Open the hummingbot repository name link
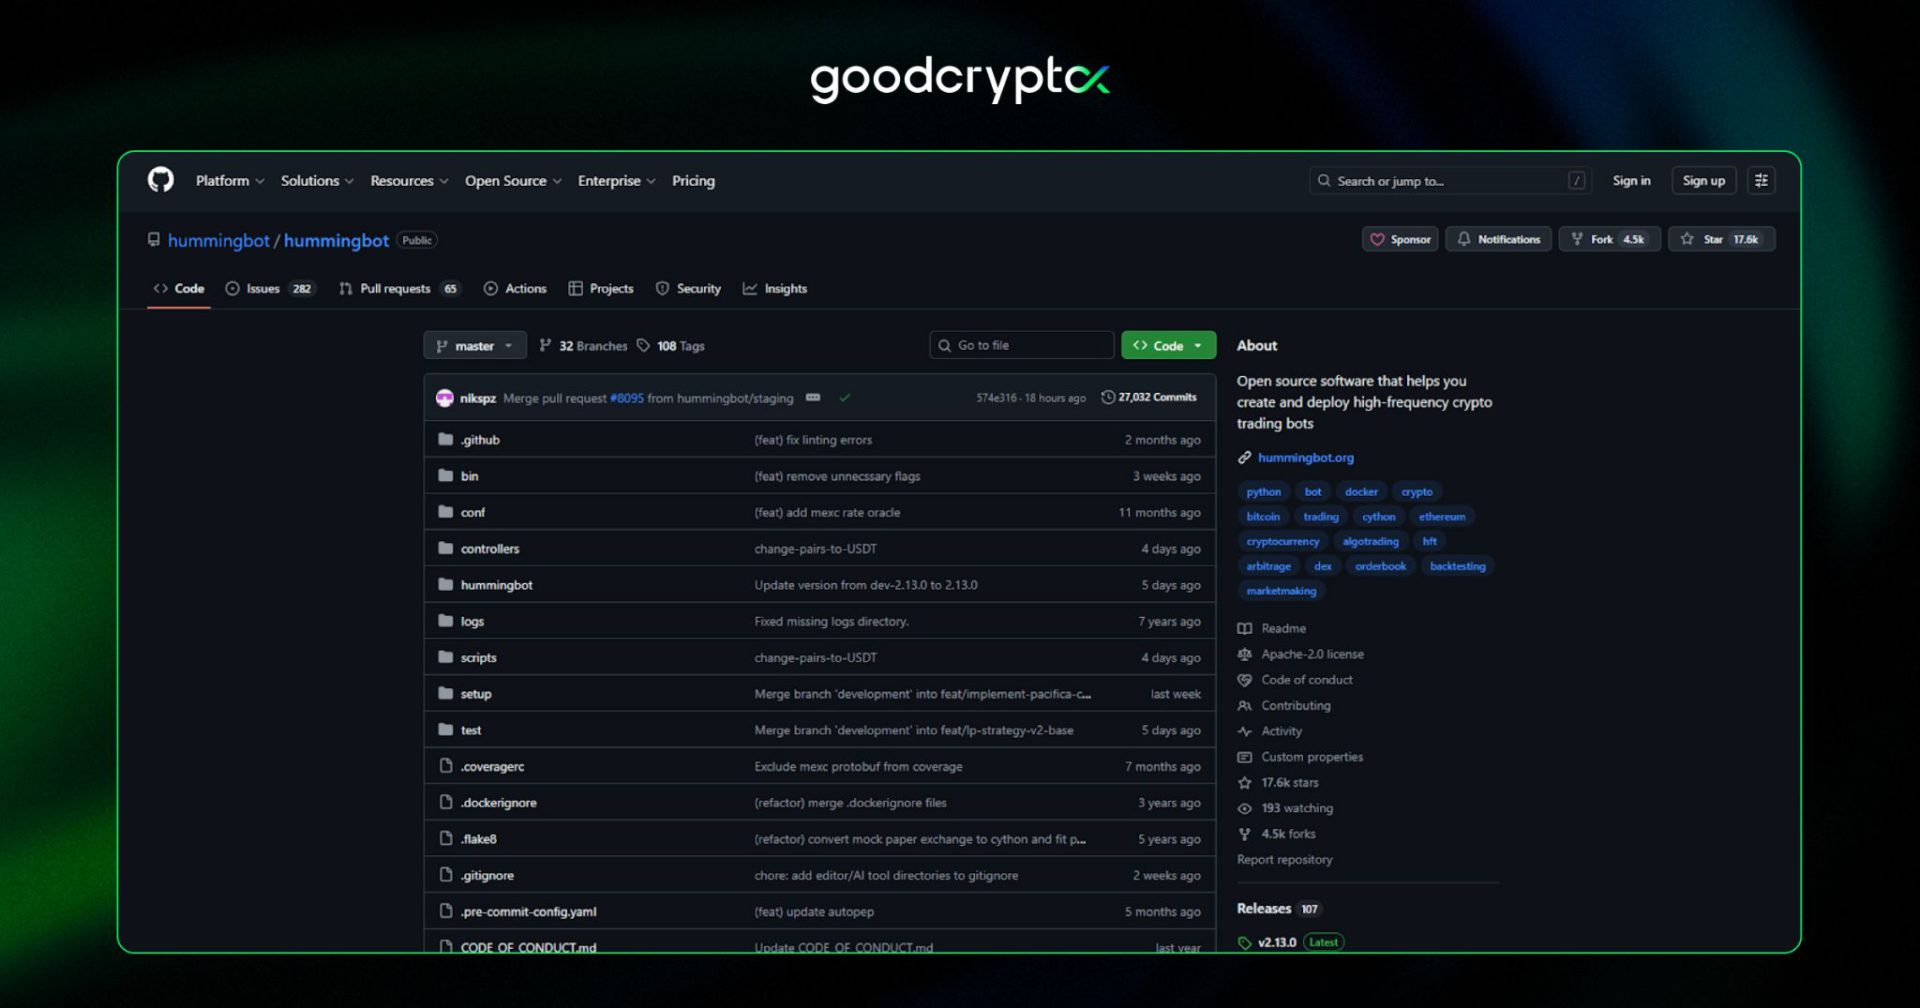Screen dimensions: 1920x1008 pyautogui.click(x=336, y=241)
